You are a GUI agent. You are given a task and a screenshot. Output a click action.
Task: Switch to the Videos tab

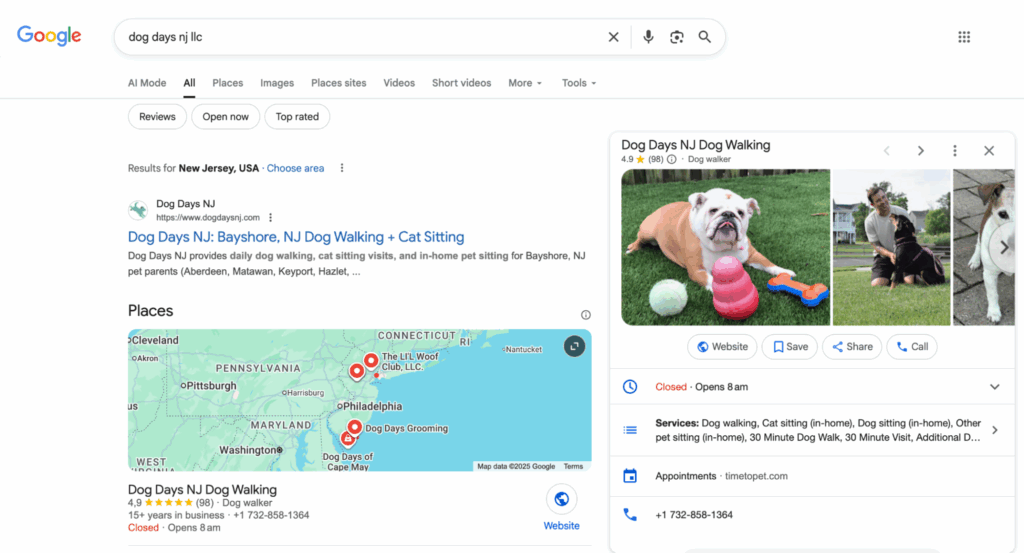pyautogui.click(x=399, y=83)
